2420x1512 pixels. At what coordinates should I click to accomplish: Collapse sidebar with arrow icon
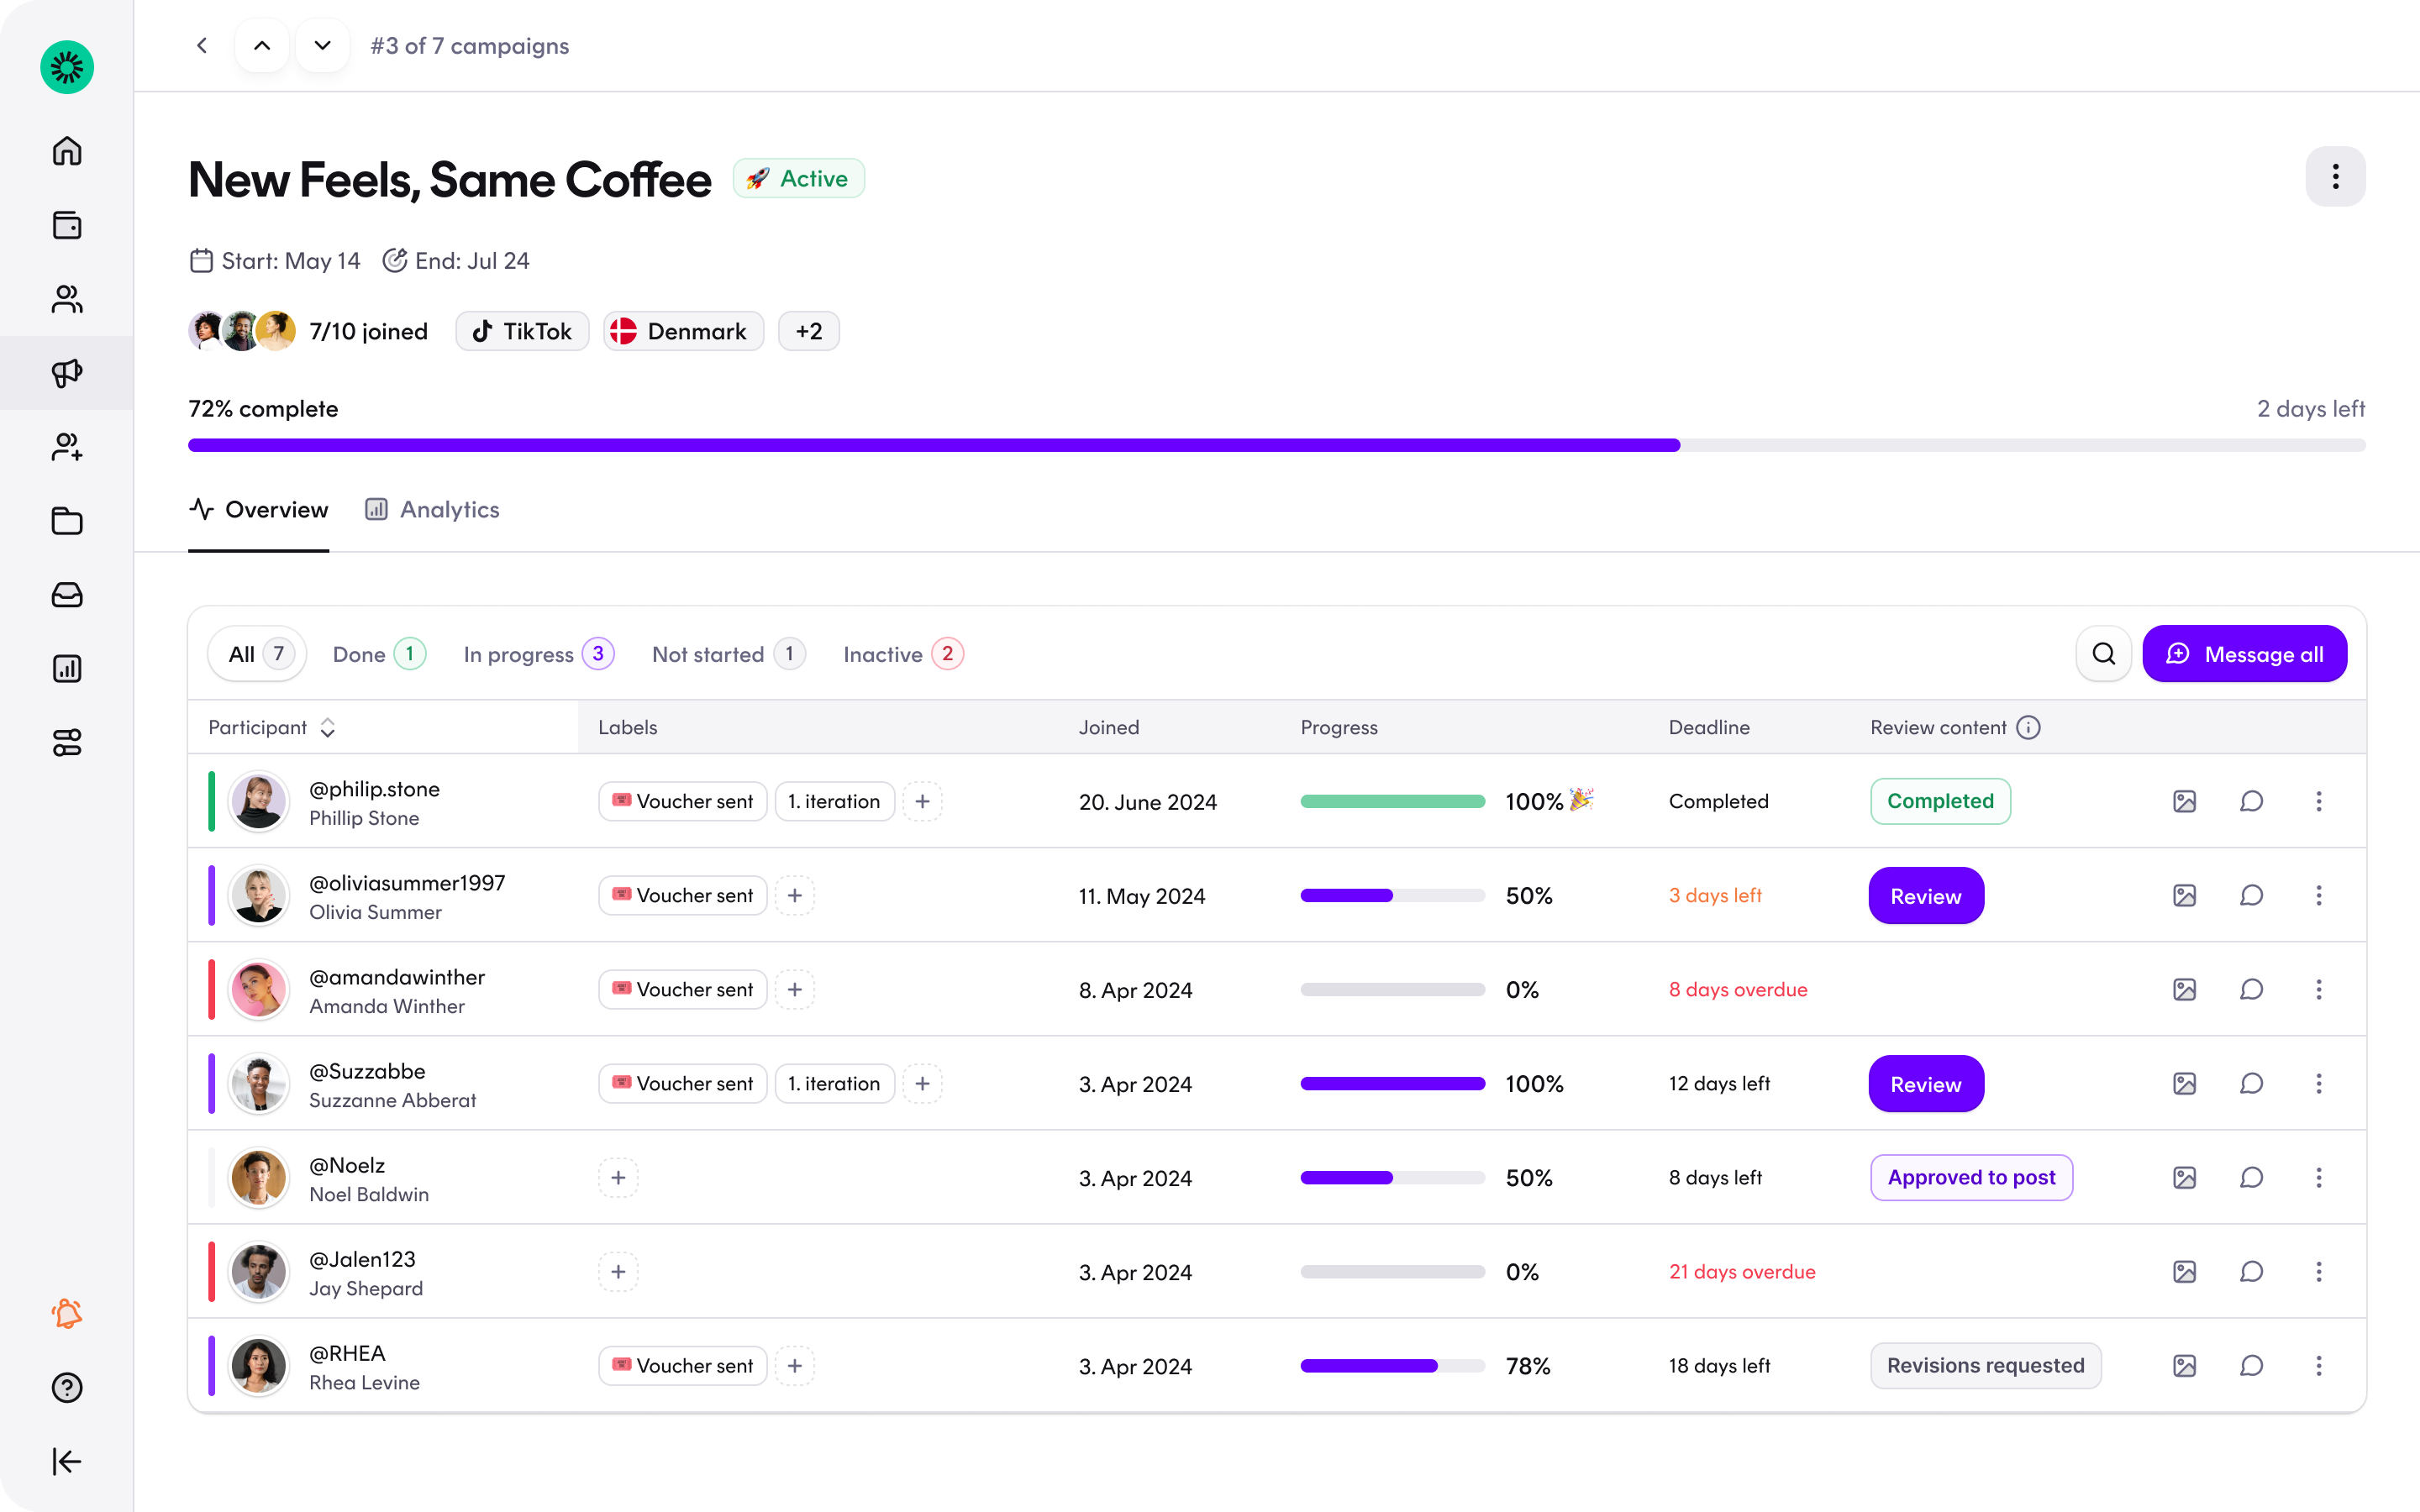(x=67, y=1461)
